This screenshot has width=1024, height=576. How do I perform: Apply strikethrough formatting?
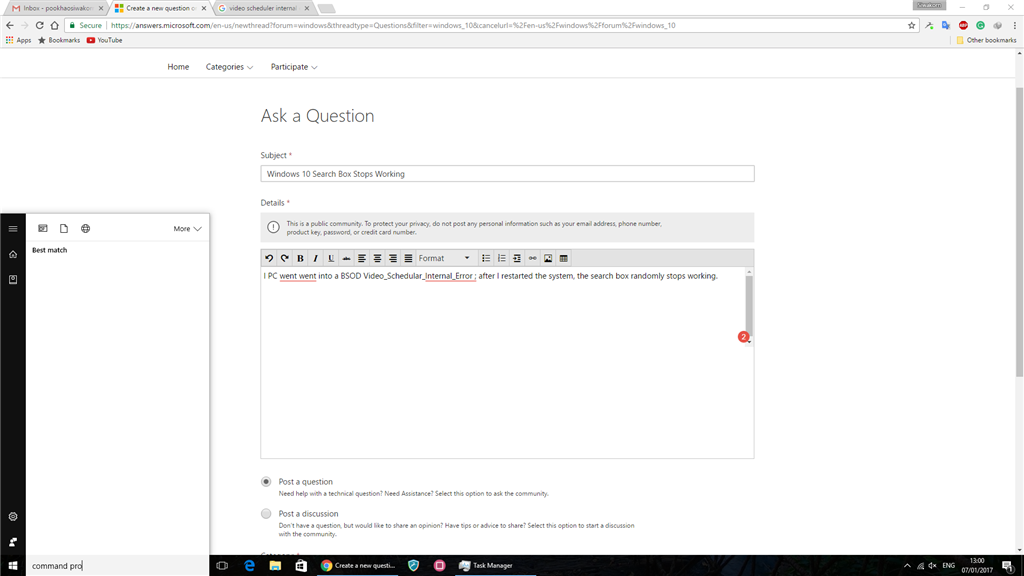(346, 259)
